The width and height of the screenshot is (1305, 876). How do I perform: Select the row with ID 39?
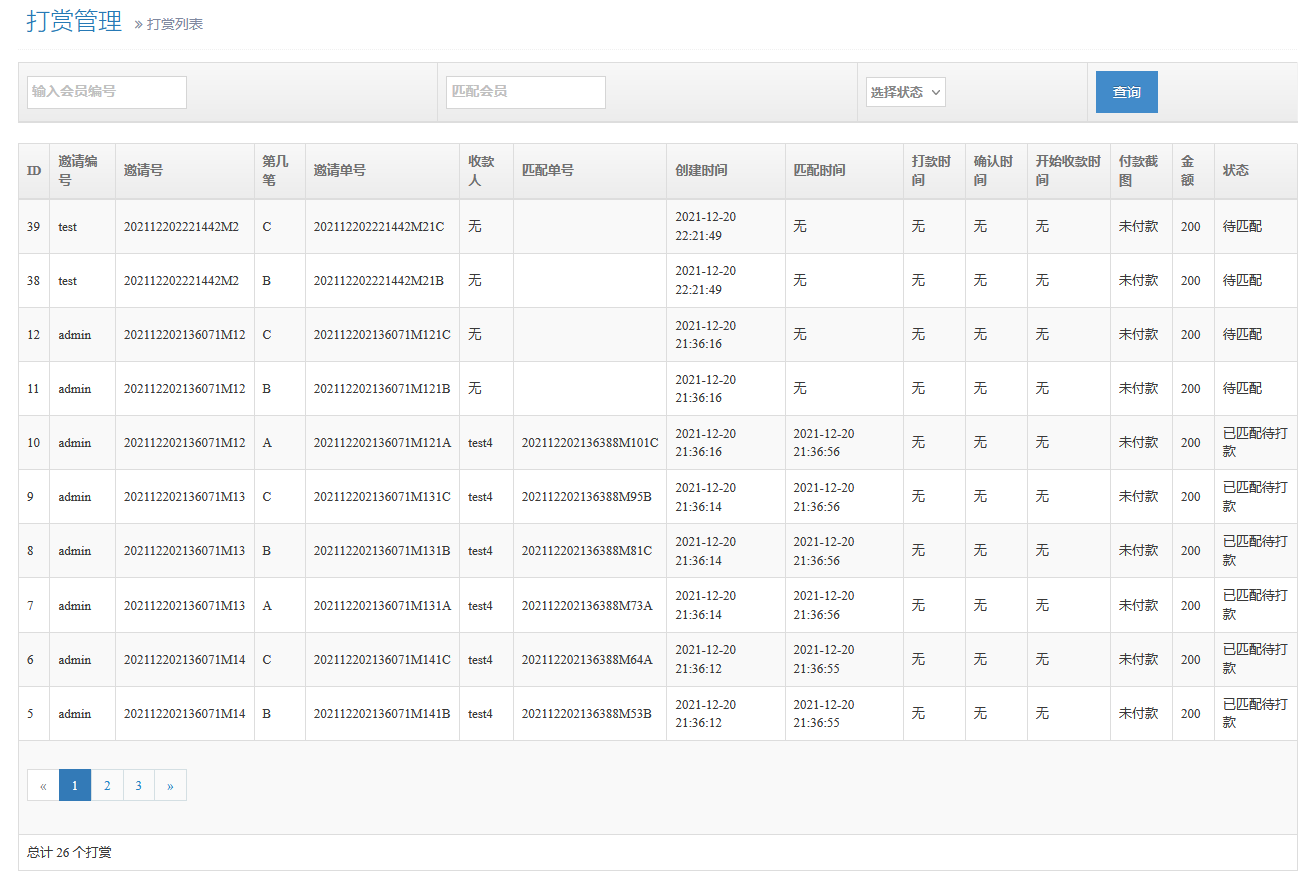[34, 227]
